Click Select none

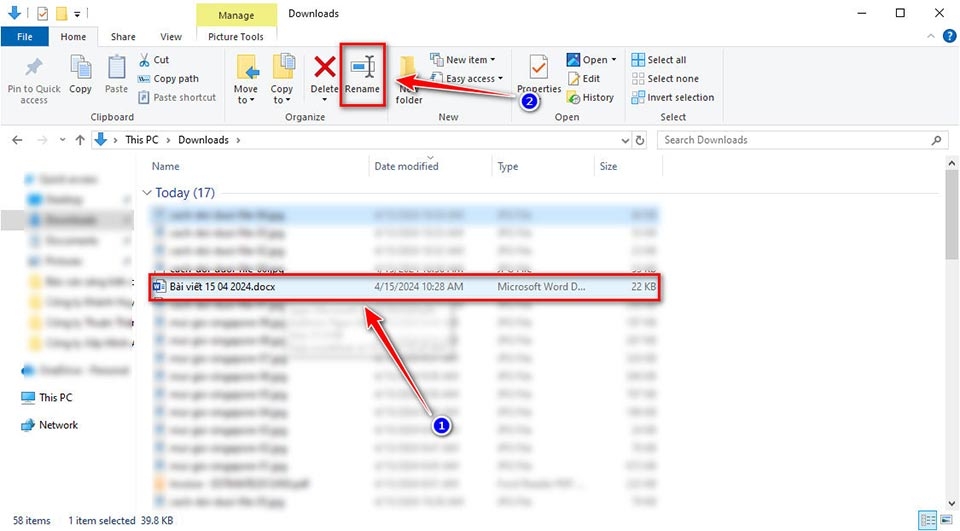click(665, 78)
